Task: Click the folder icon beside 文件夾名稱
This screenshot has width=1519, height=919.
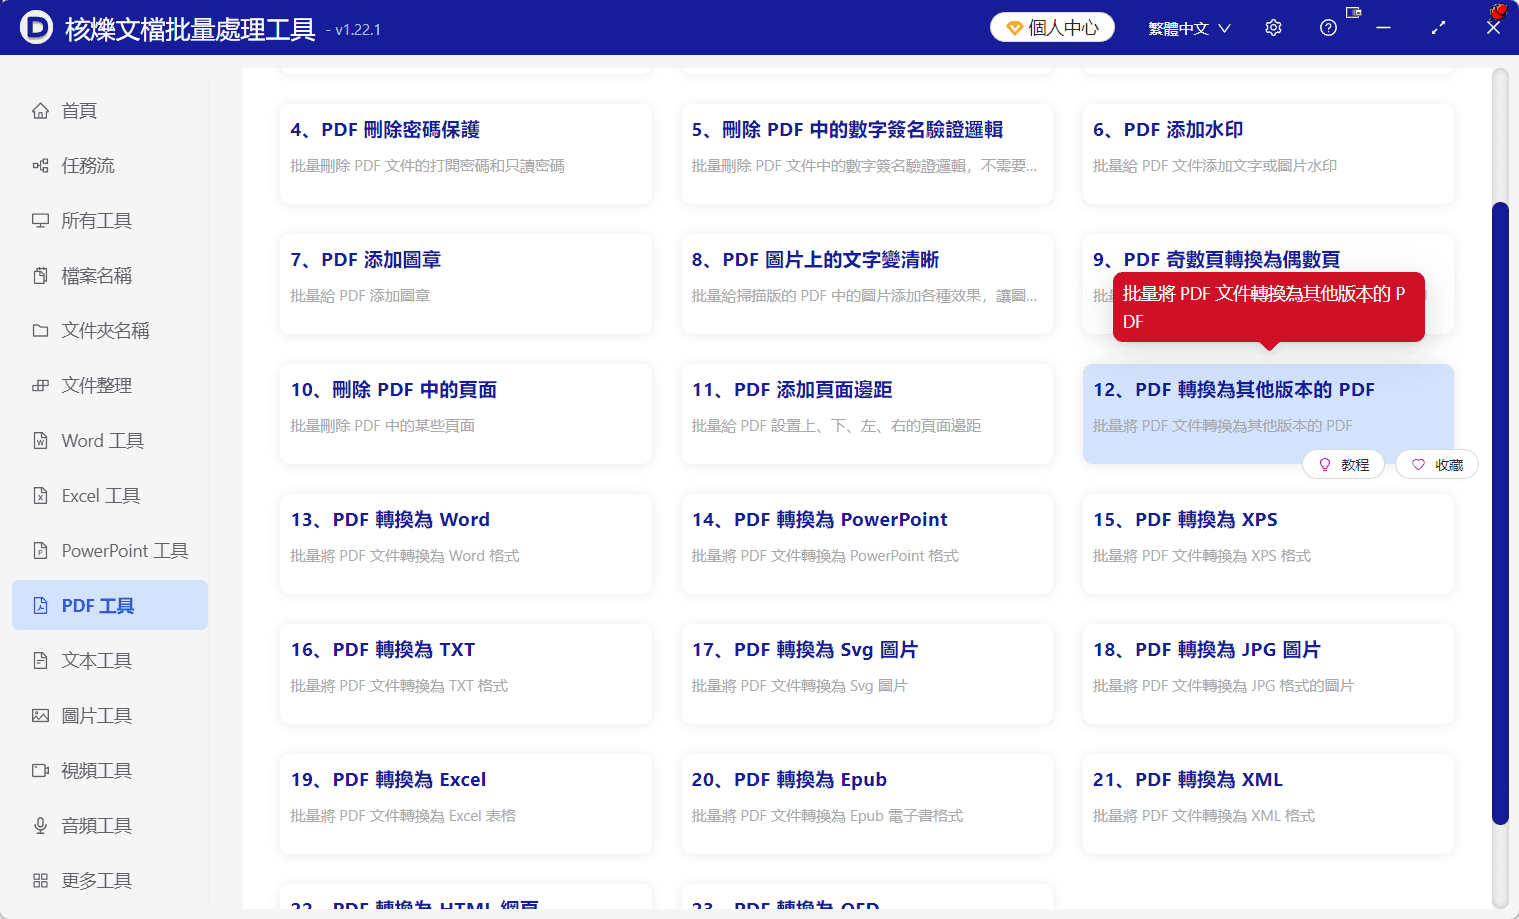Action: point(40,331)
